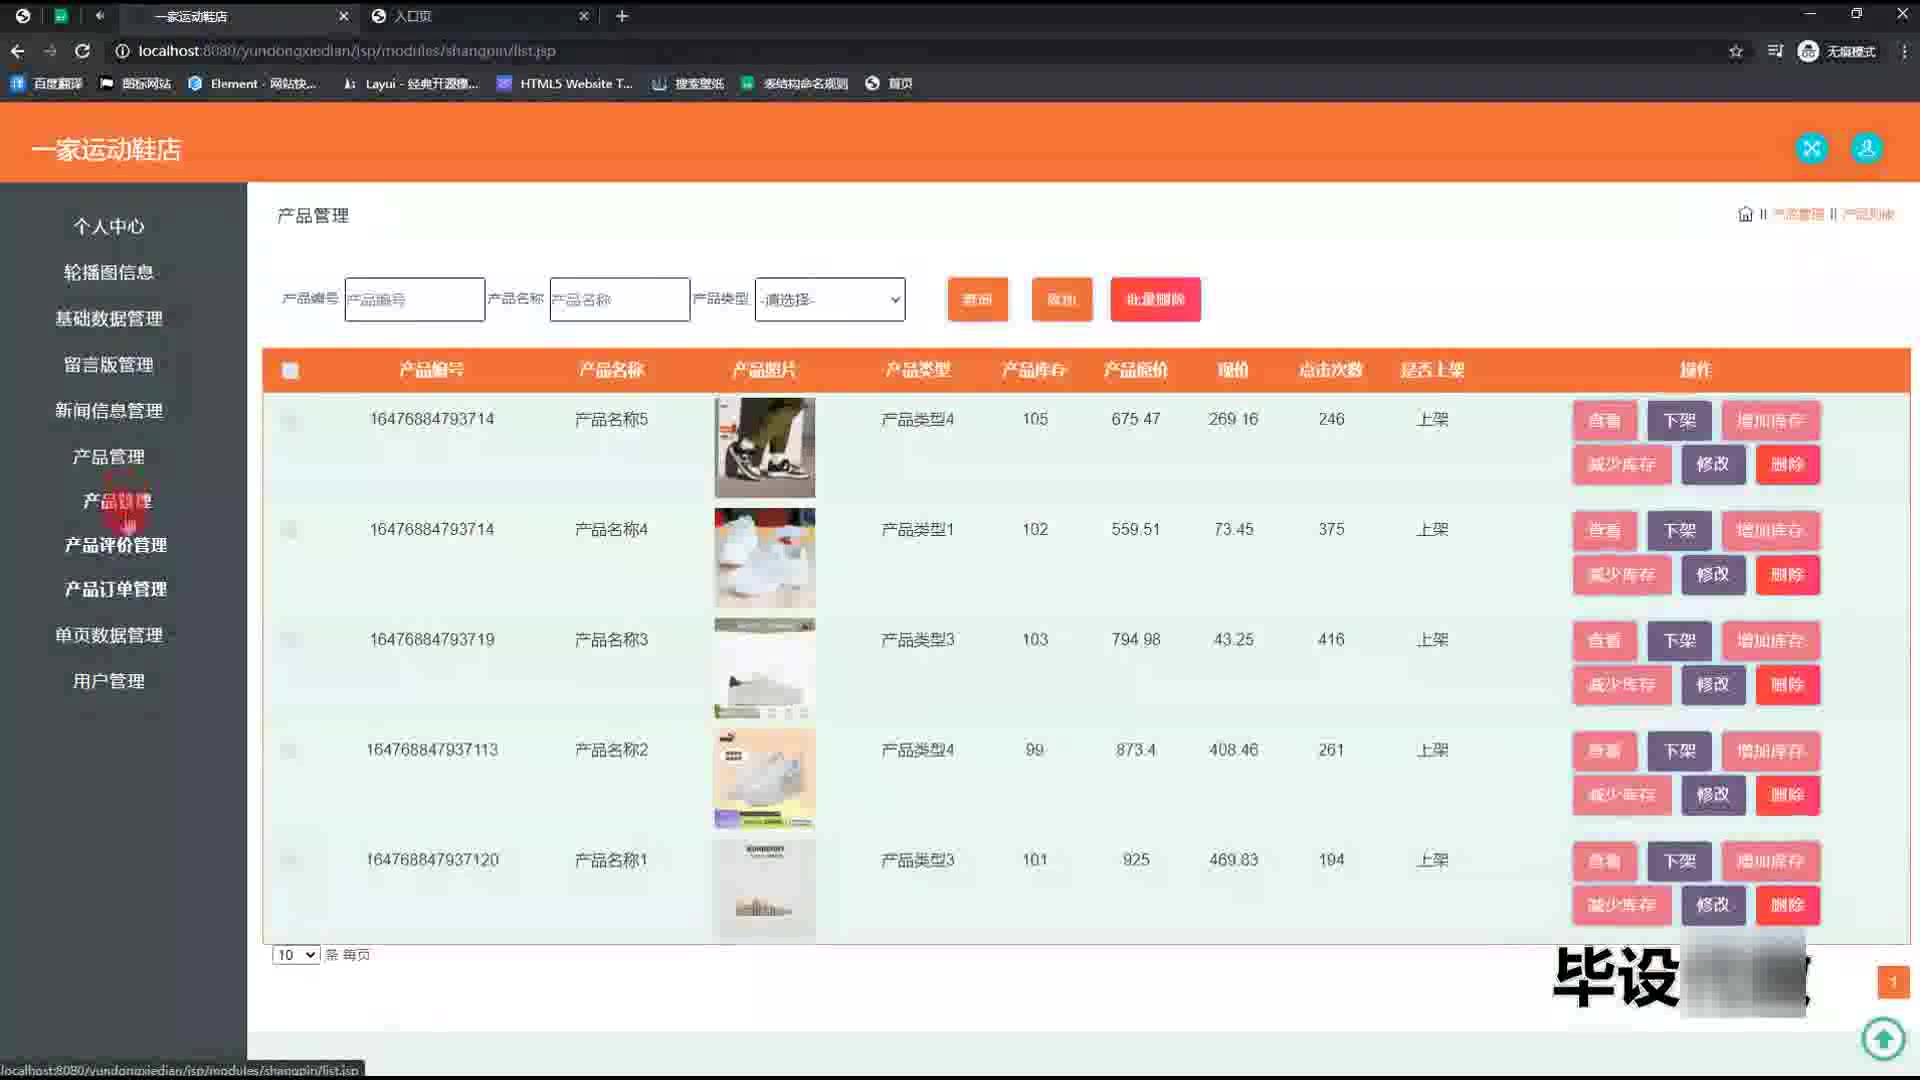This screenshot has height=1080, width=1920.
Task: Close the 入口页 browser tab
Action: (x=584, y=16)
